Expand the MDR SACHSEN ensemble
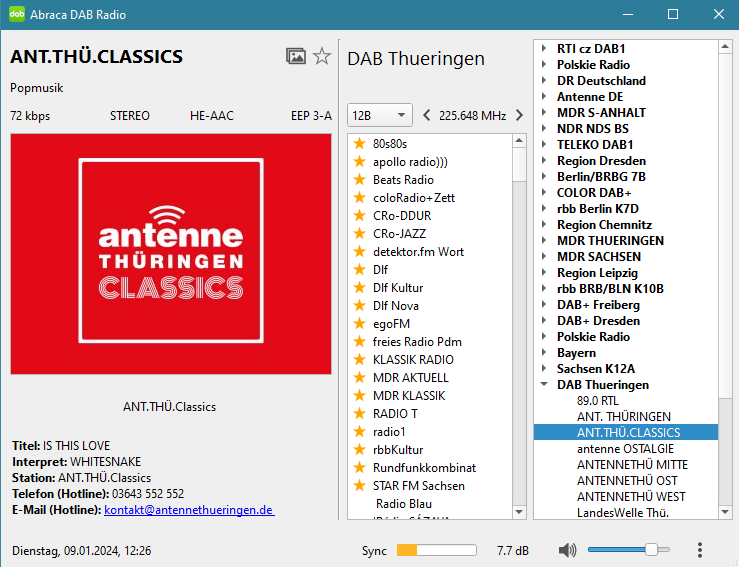739x567 pixels. pyautogui.click(x=544, y=257)
